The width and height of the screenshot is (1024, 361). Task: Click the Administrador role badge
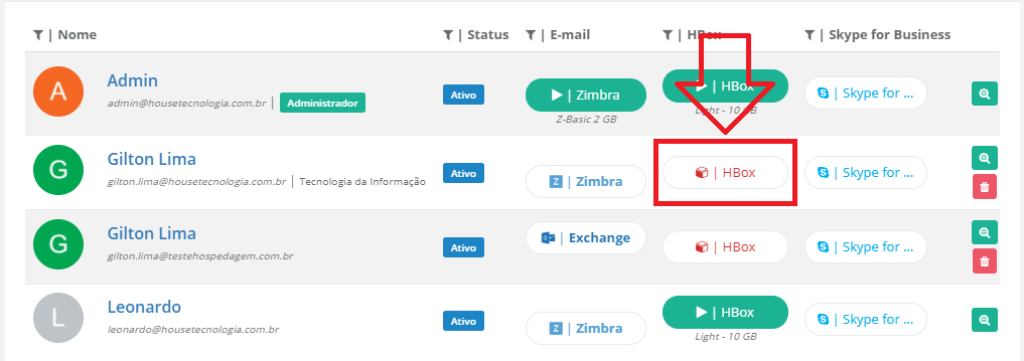point(323,103)
